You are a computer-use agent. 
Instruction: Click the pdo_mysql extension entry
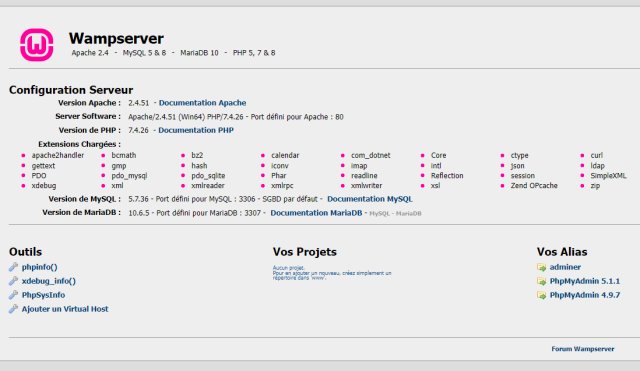point(129,176)
